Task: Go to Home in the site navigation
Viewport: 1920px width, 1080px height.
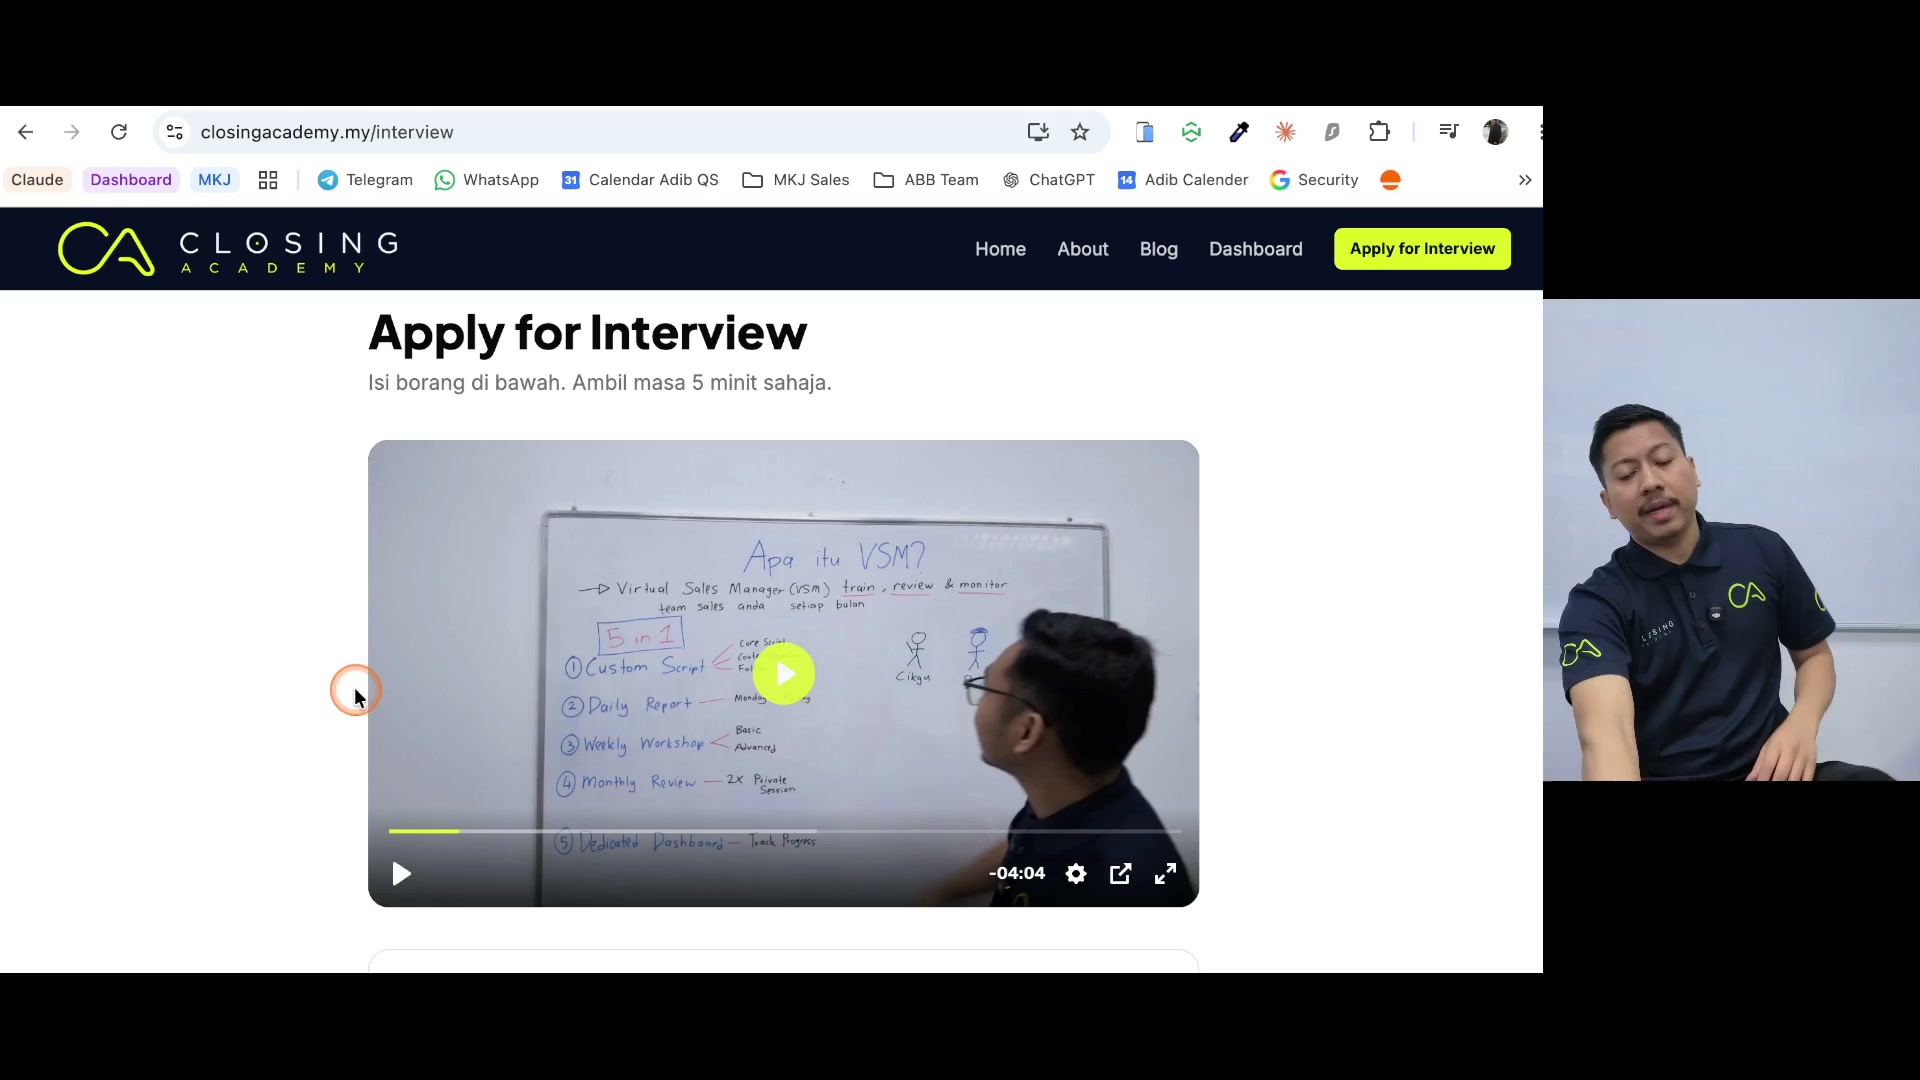Action: point(1000,249)
